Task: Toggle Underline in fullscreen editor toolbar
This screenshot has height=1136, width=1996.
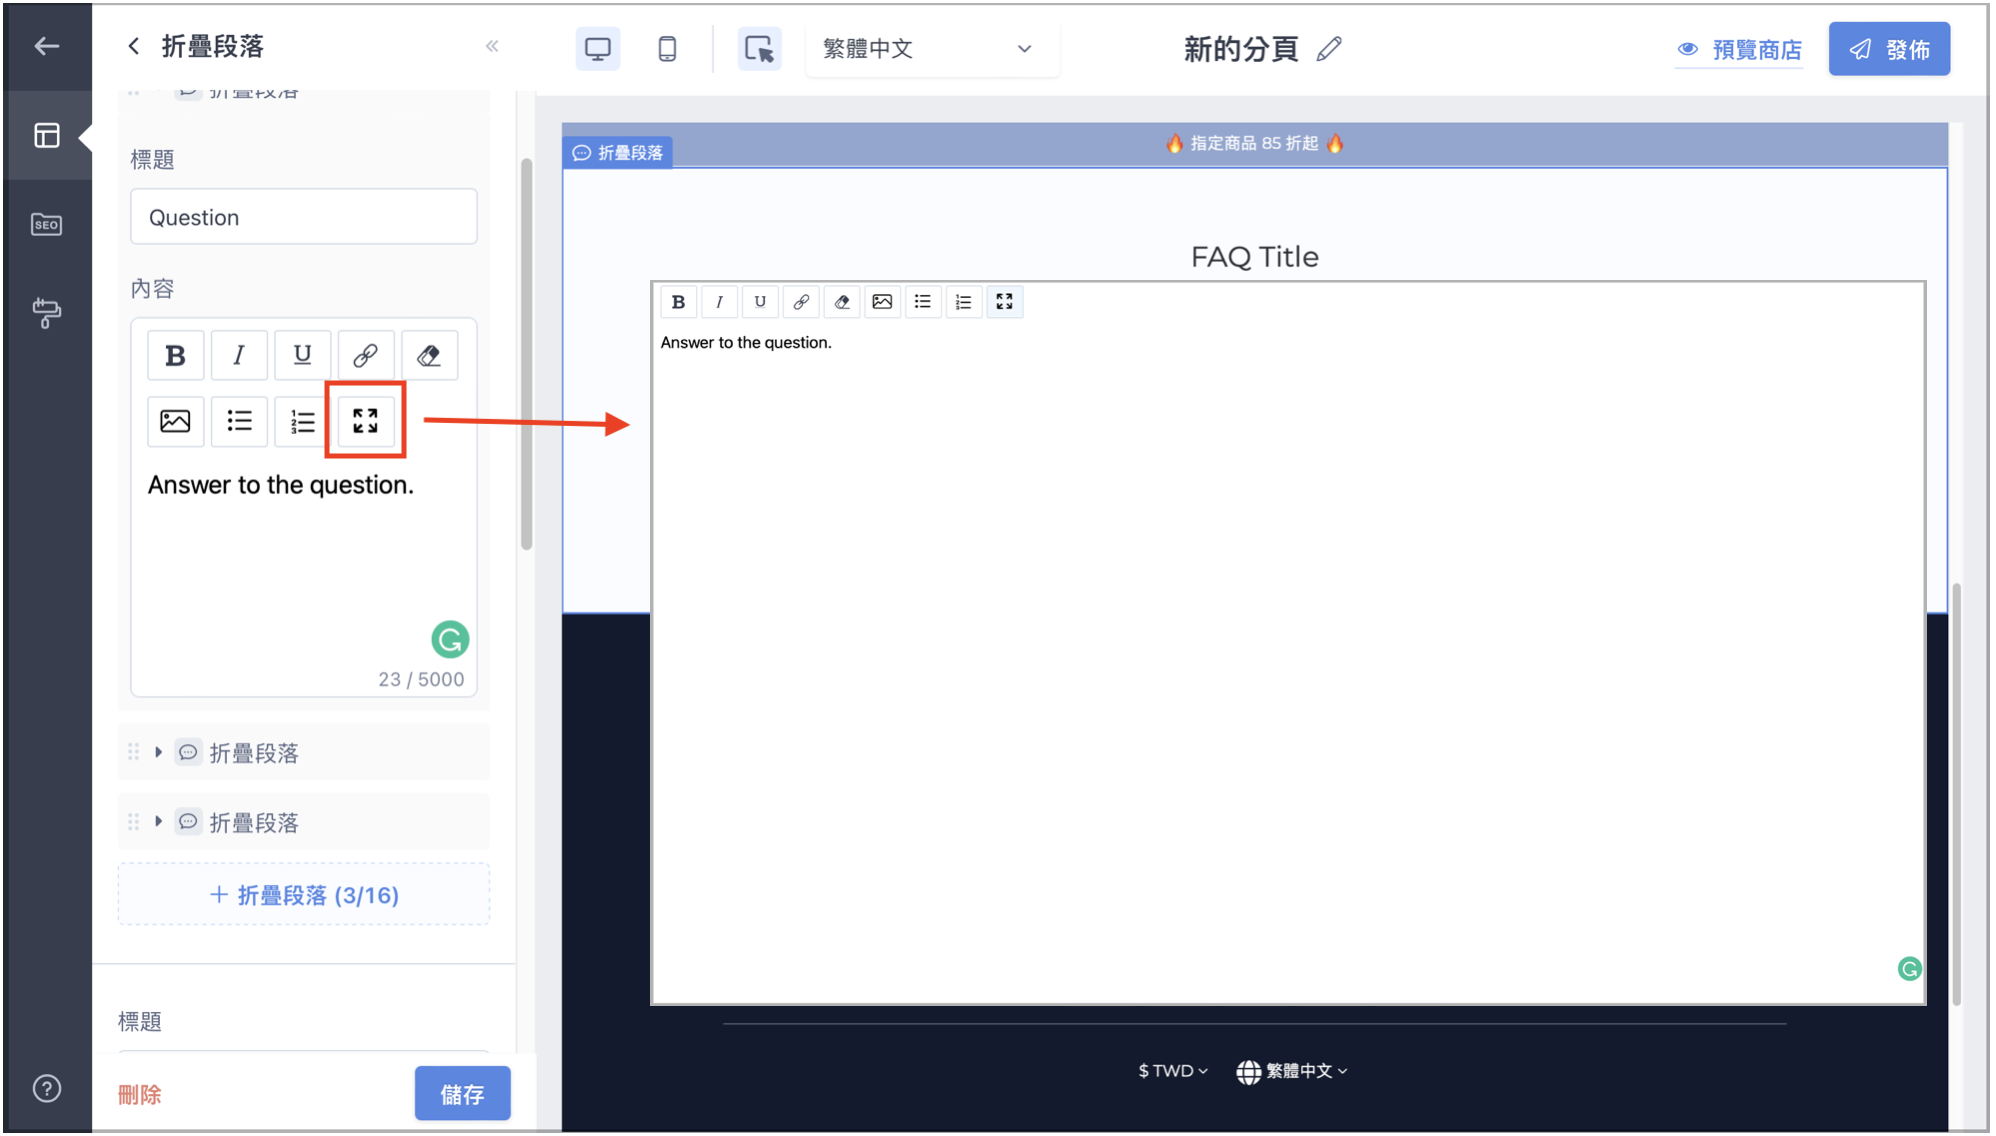Action: click(760, 302)
